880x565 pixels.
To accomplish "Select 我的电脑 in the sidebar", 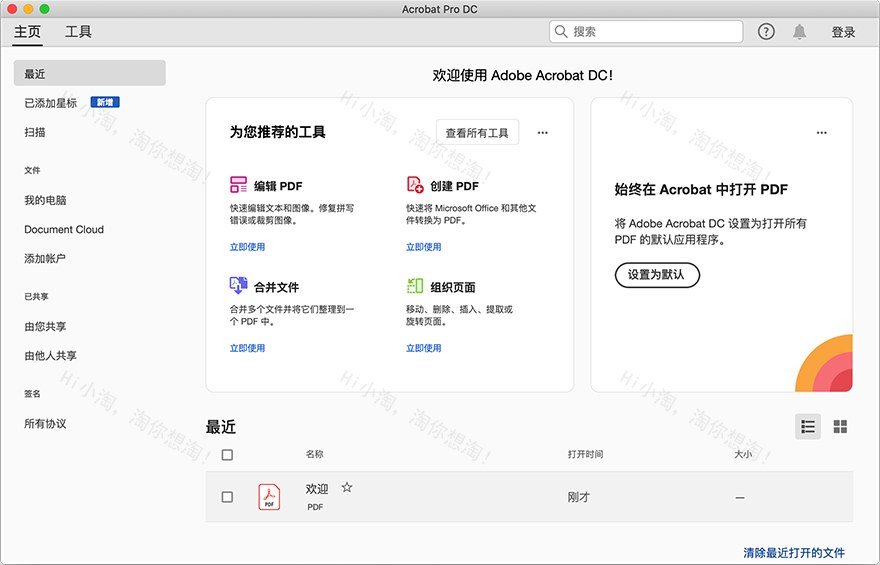I will (x=45, y=200).
